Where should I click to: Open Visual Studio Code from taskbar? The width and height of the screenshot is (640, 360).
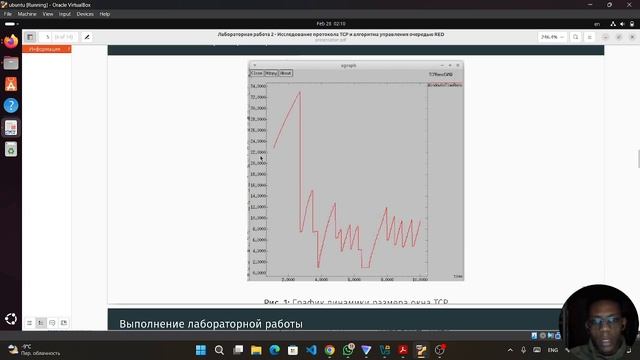click(311, 350)
